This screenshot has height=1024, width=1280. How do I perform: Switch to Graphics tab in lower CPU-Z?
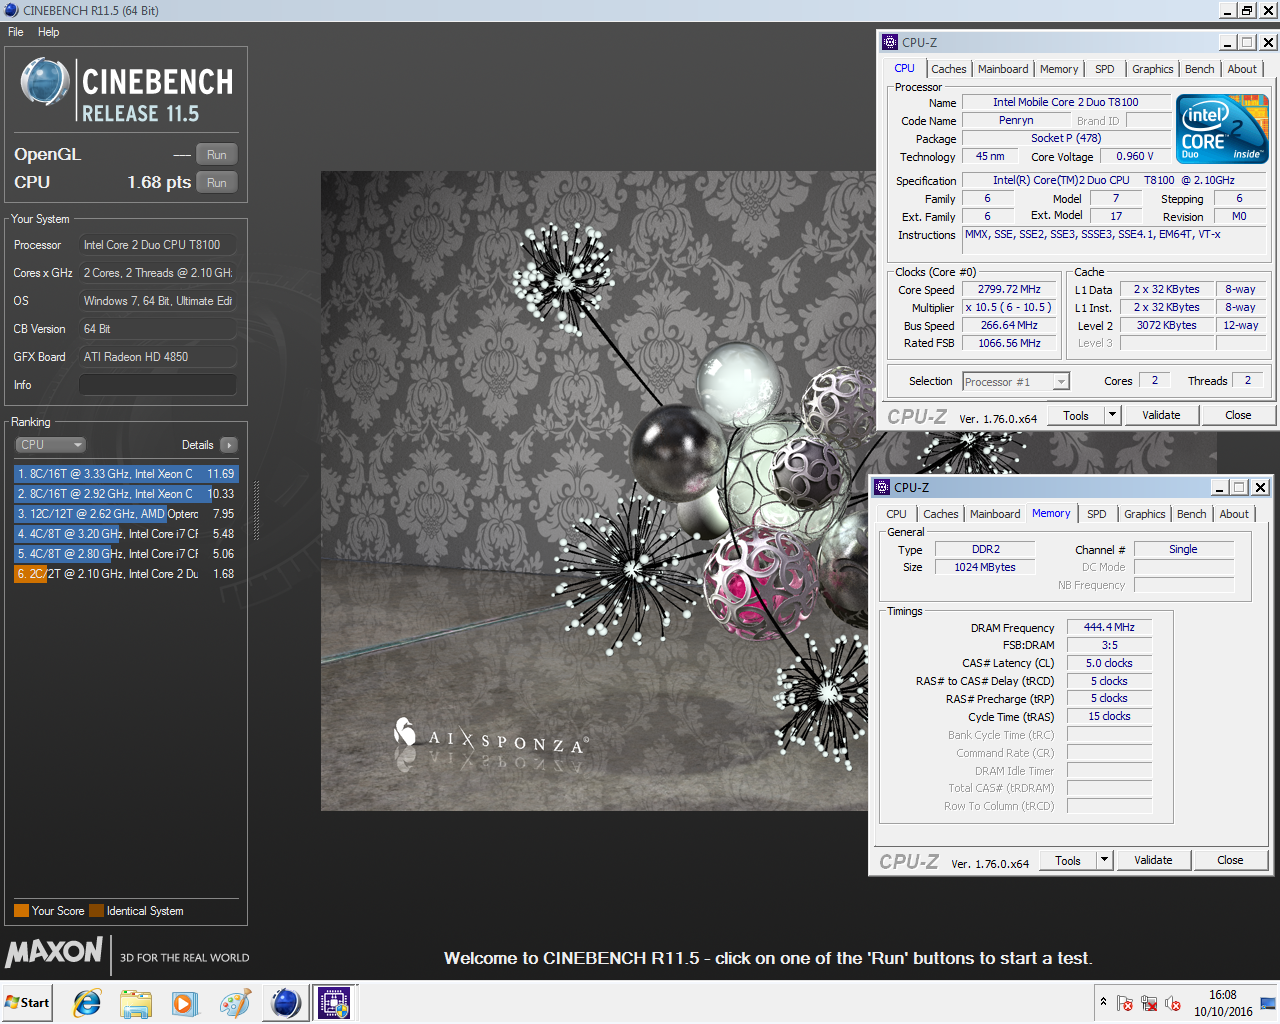pos(1144,514)
